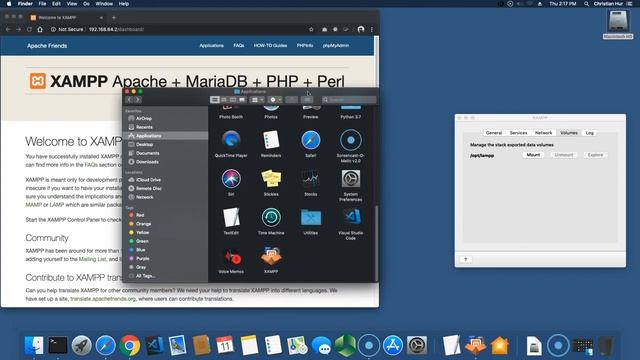Open the Finder group-by arrangement dropdown

(x=257, y=100)
